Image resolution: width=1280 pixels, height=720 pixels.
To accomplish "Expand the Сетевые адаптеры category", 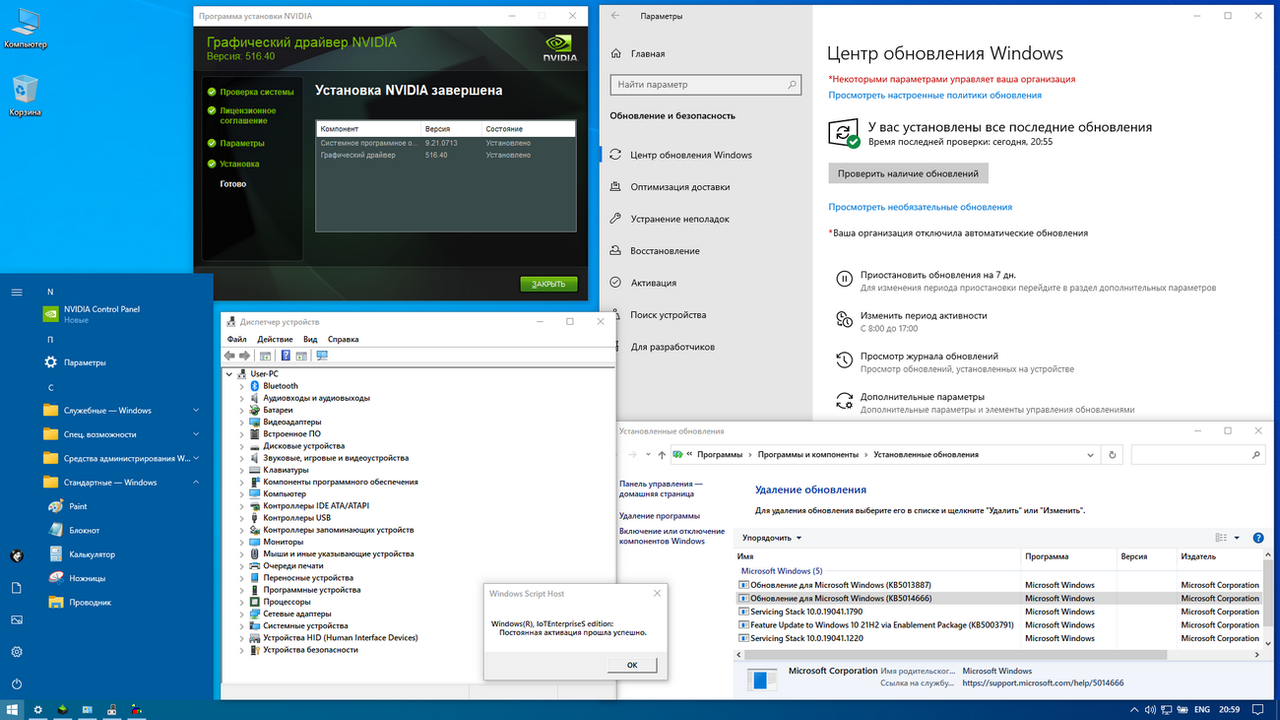I will point(242,614).
